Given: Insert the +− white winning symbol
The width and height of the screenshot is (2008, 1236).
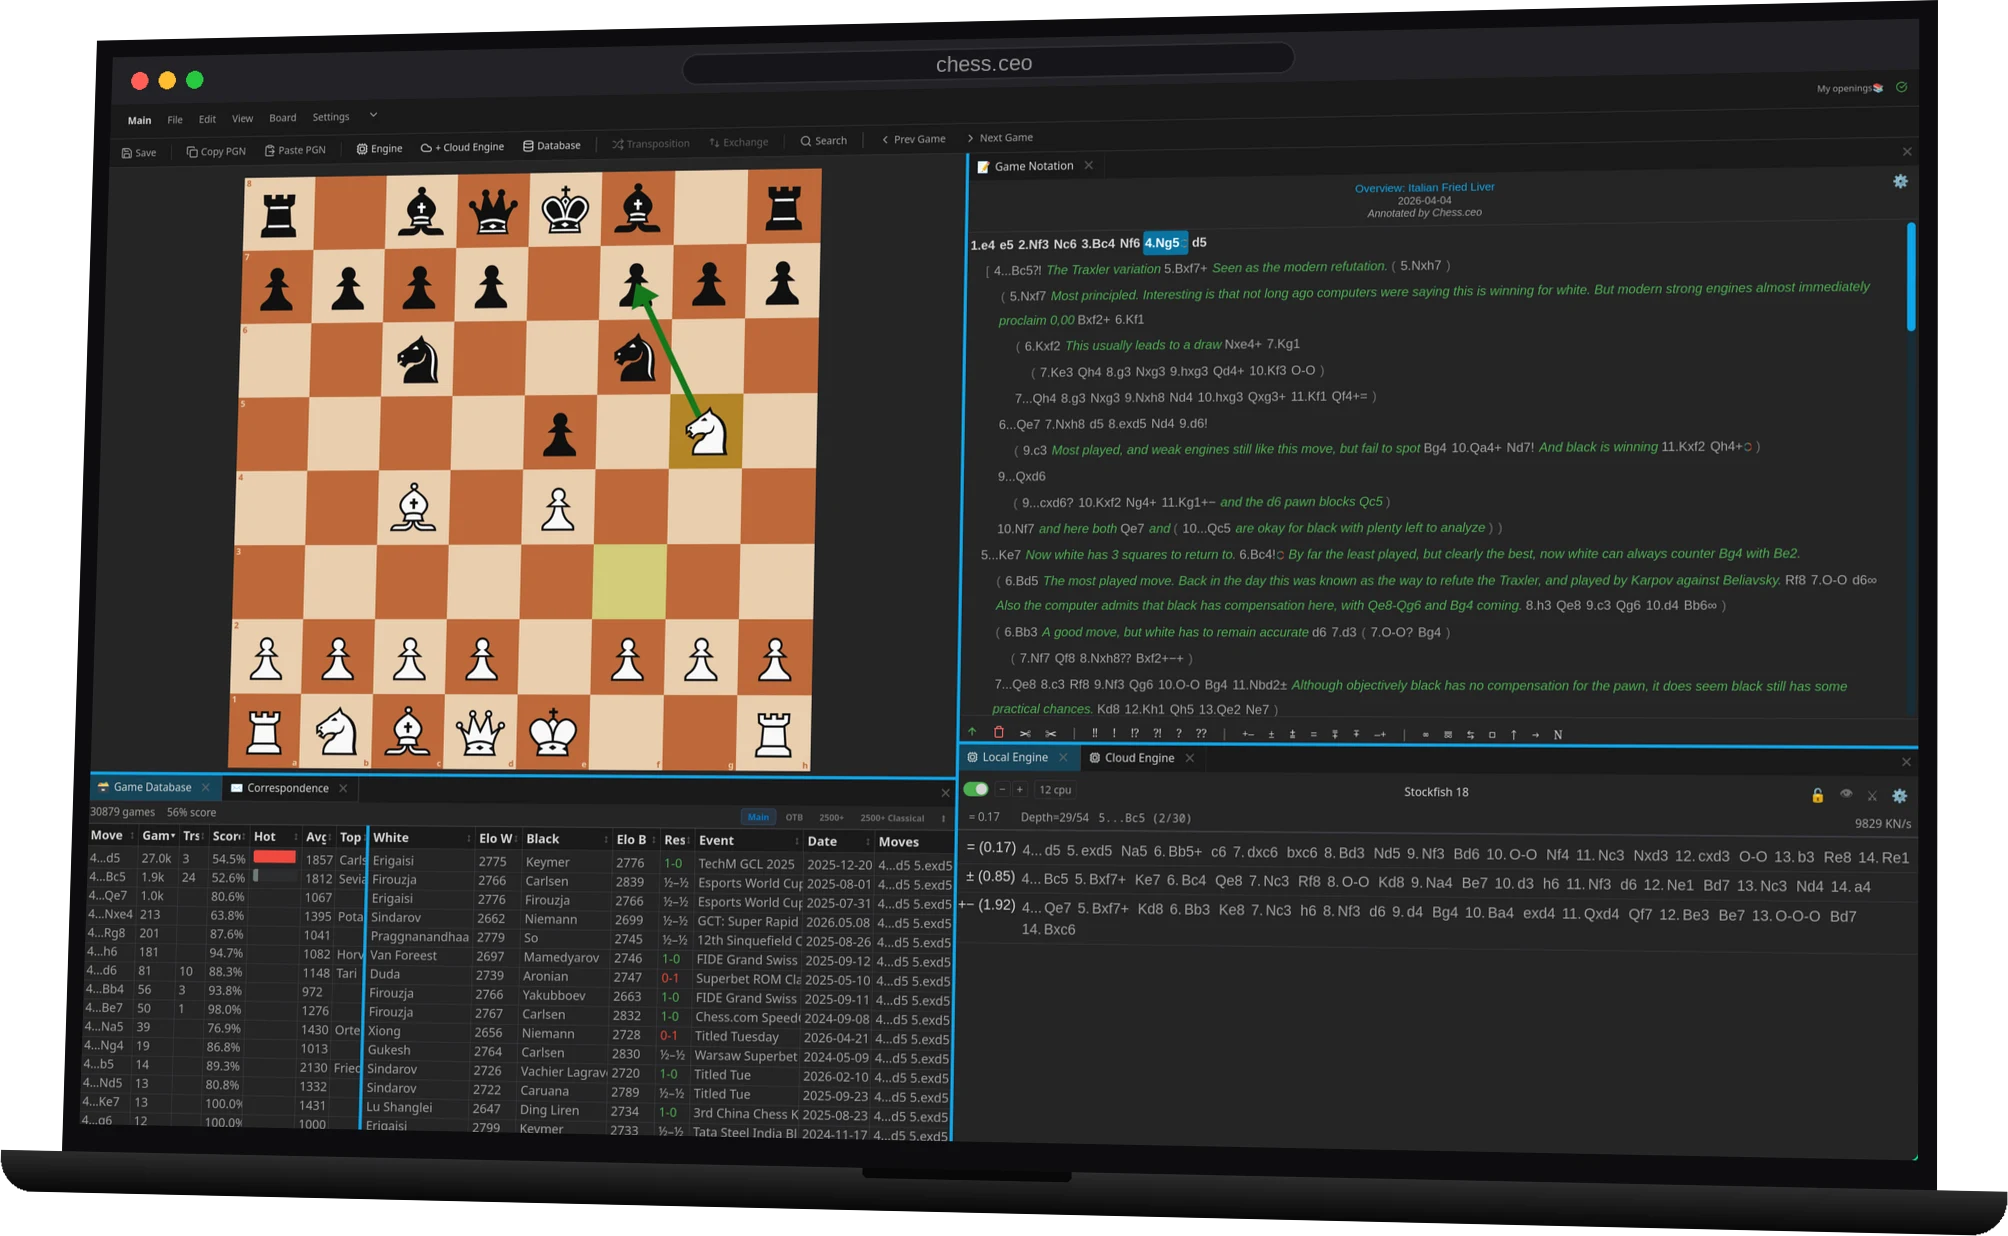Looking at the screenshot, I should coord(1248,734).
